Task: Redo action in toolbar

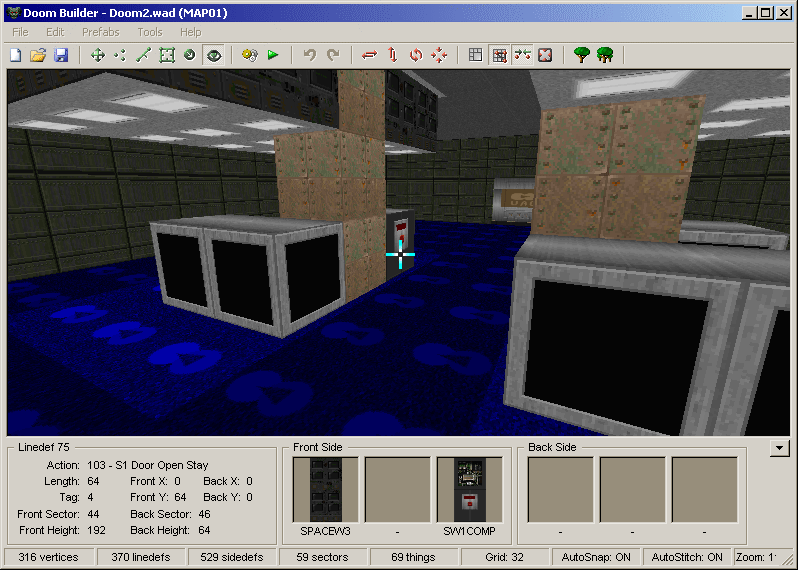Action: click(x=333, y=55)
